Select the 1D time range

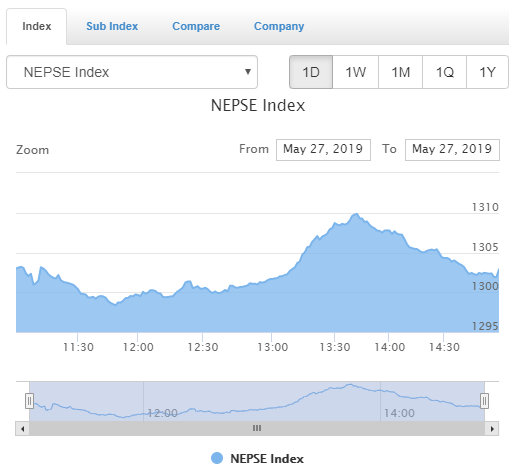(x=311, y=72)
